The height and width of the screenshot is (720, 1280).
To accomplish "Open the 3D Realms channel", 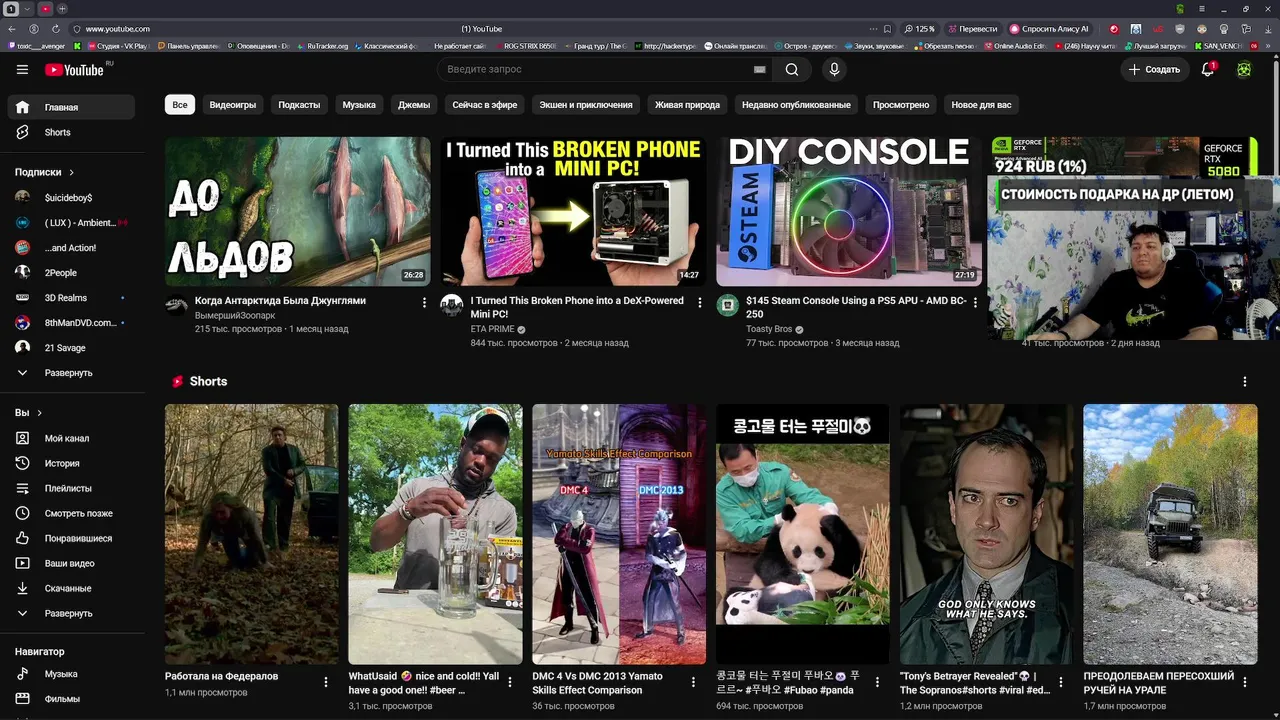I will tap(72, 298).
